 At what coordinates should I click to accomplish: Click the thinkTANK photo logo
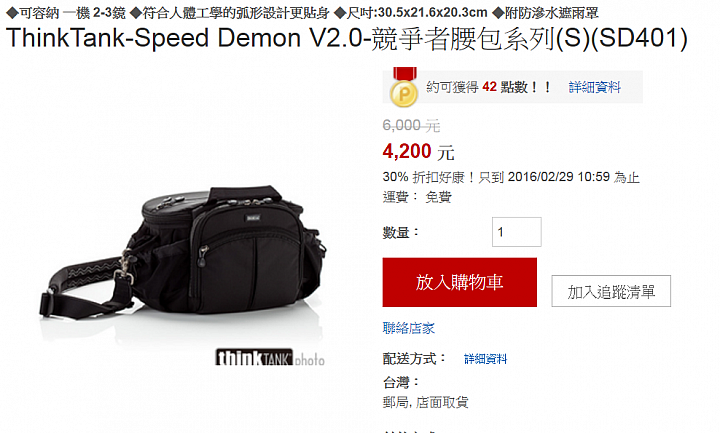coord(270,358)
